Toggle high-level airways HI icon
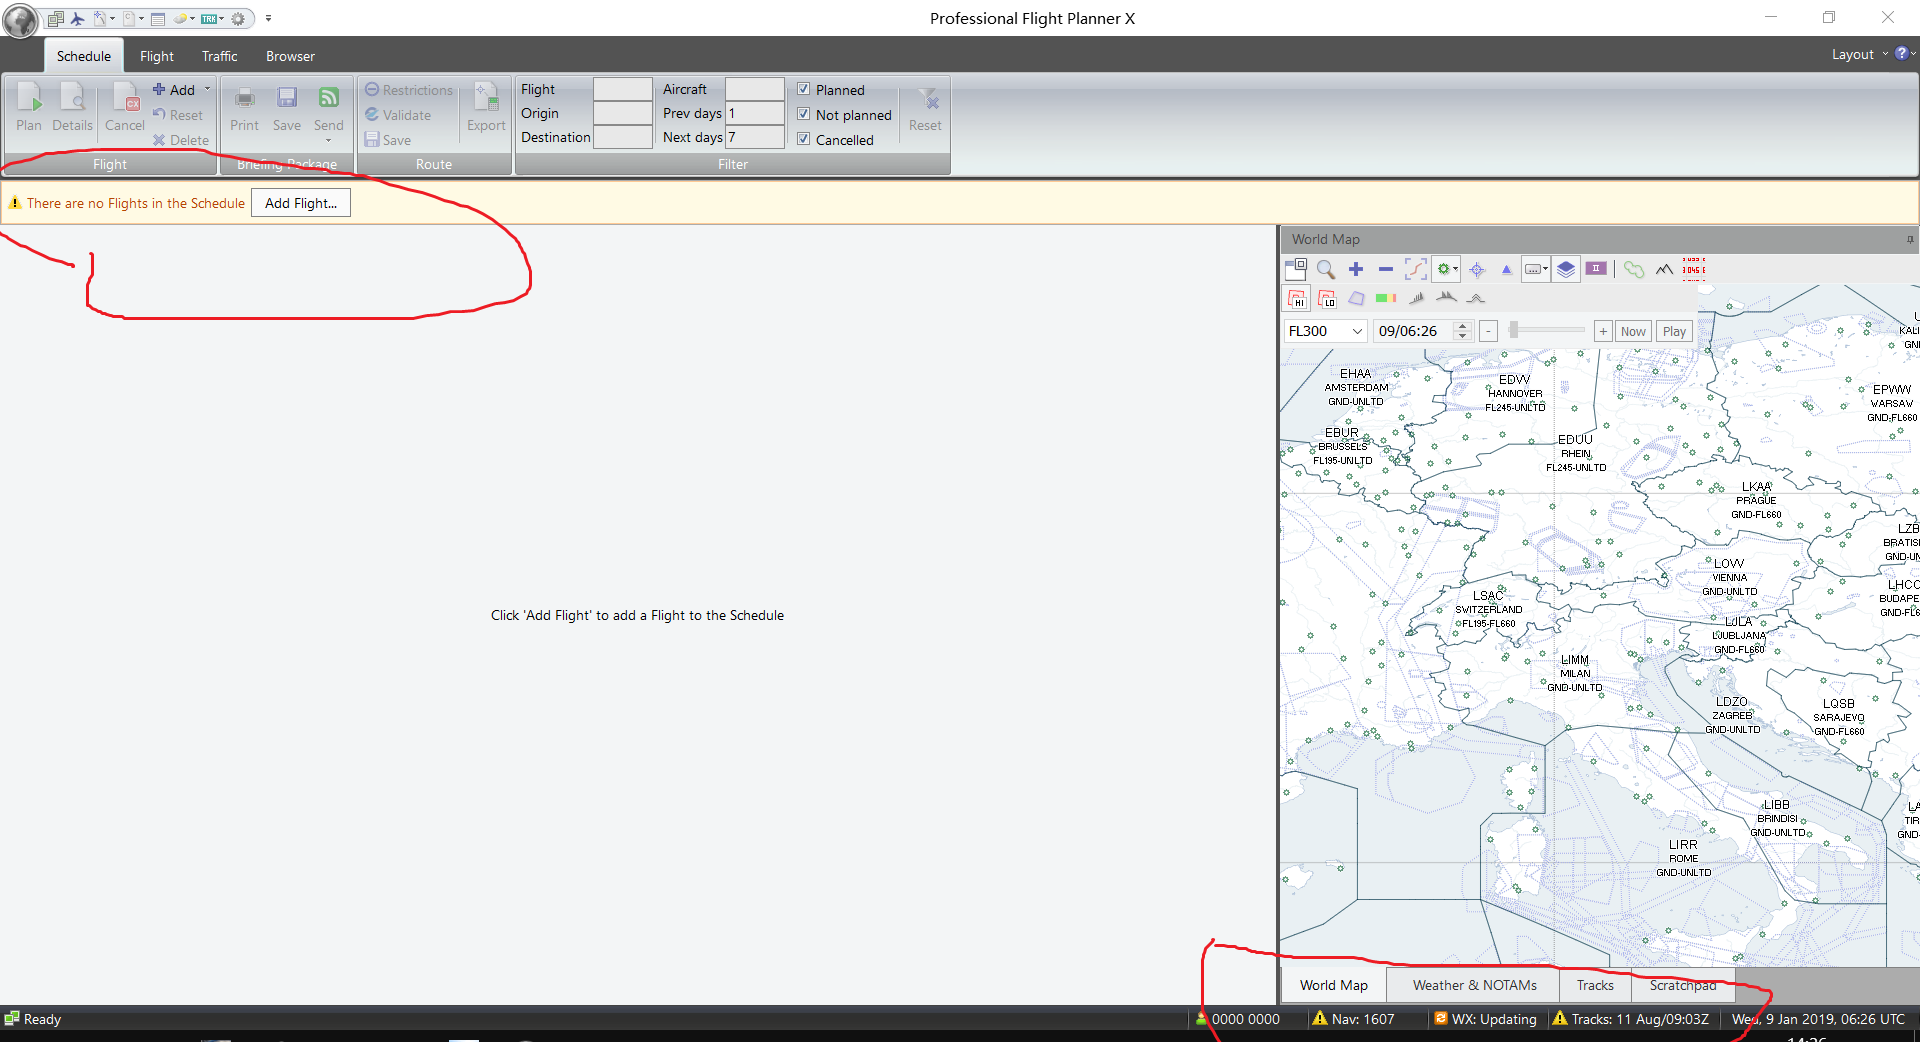 click(1297, 298)
